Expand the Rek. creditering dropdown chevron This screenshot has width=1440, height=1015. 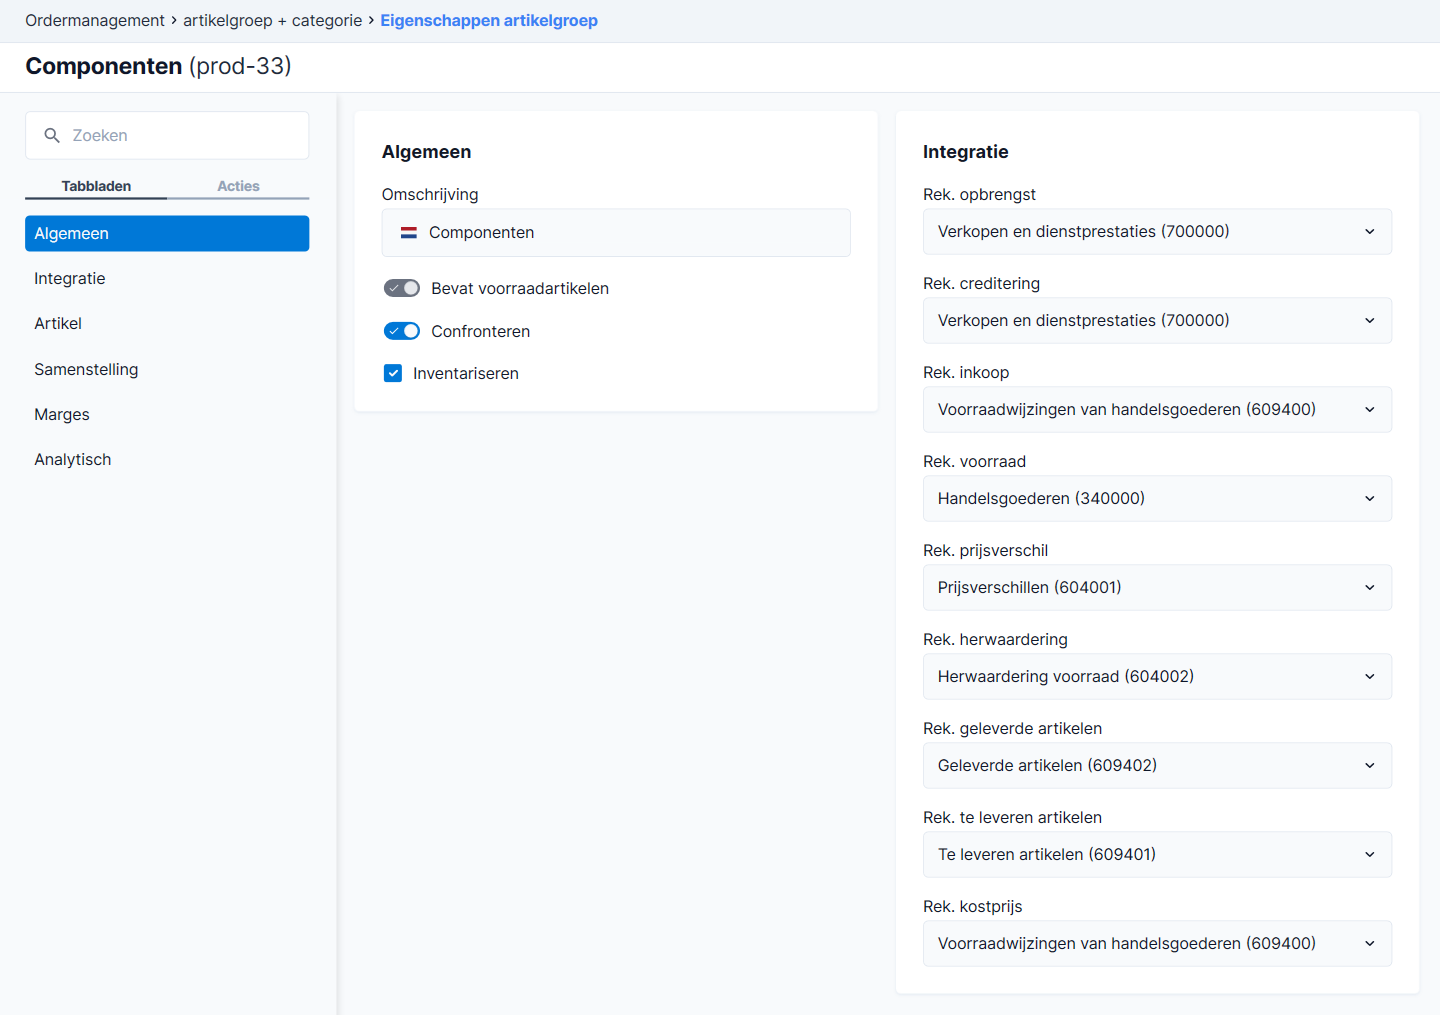[1370, 320]
